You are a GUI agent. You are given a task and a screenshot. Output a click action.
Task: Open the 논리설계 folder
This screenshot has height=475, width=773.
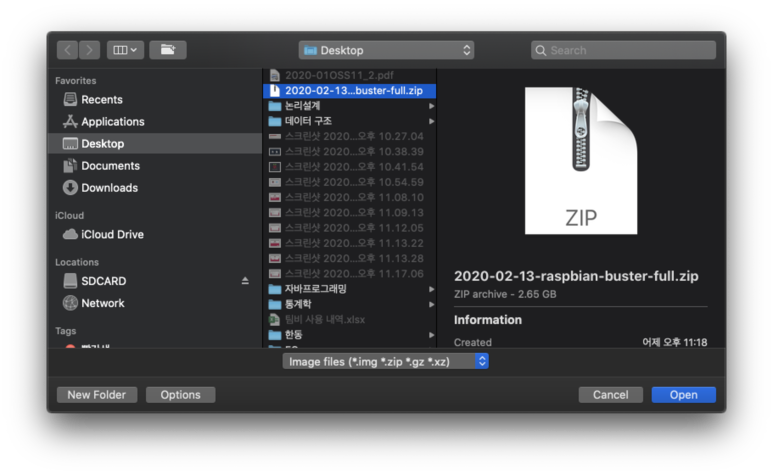pos(350,106)
